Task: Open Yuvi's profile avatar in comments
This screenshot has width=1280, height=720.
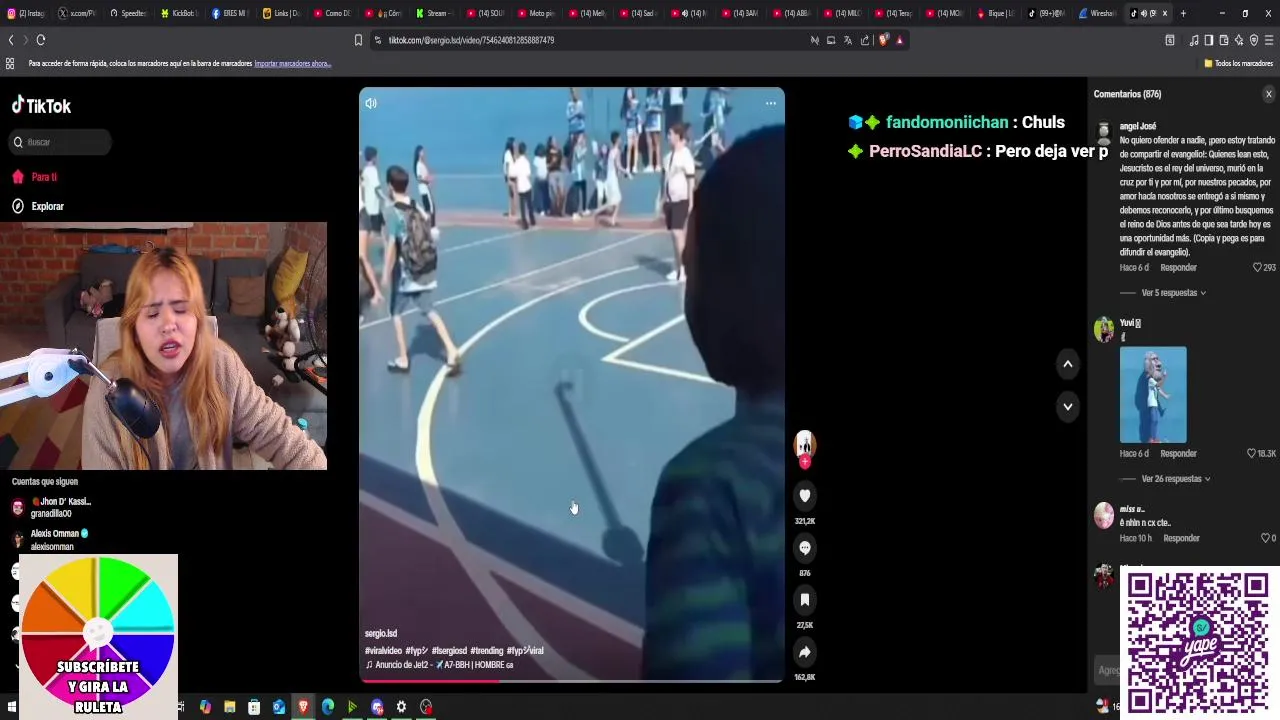Action: tap(1104, 329)
